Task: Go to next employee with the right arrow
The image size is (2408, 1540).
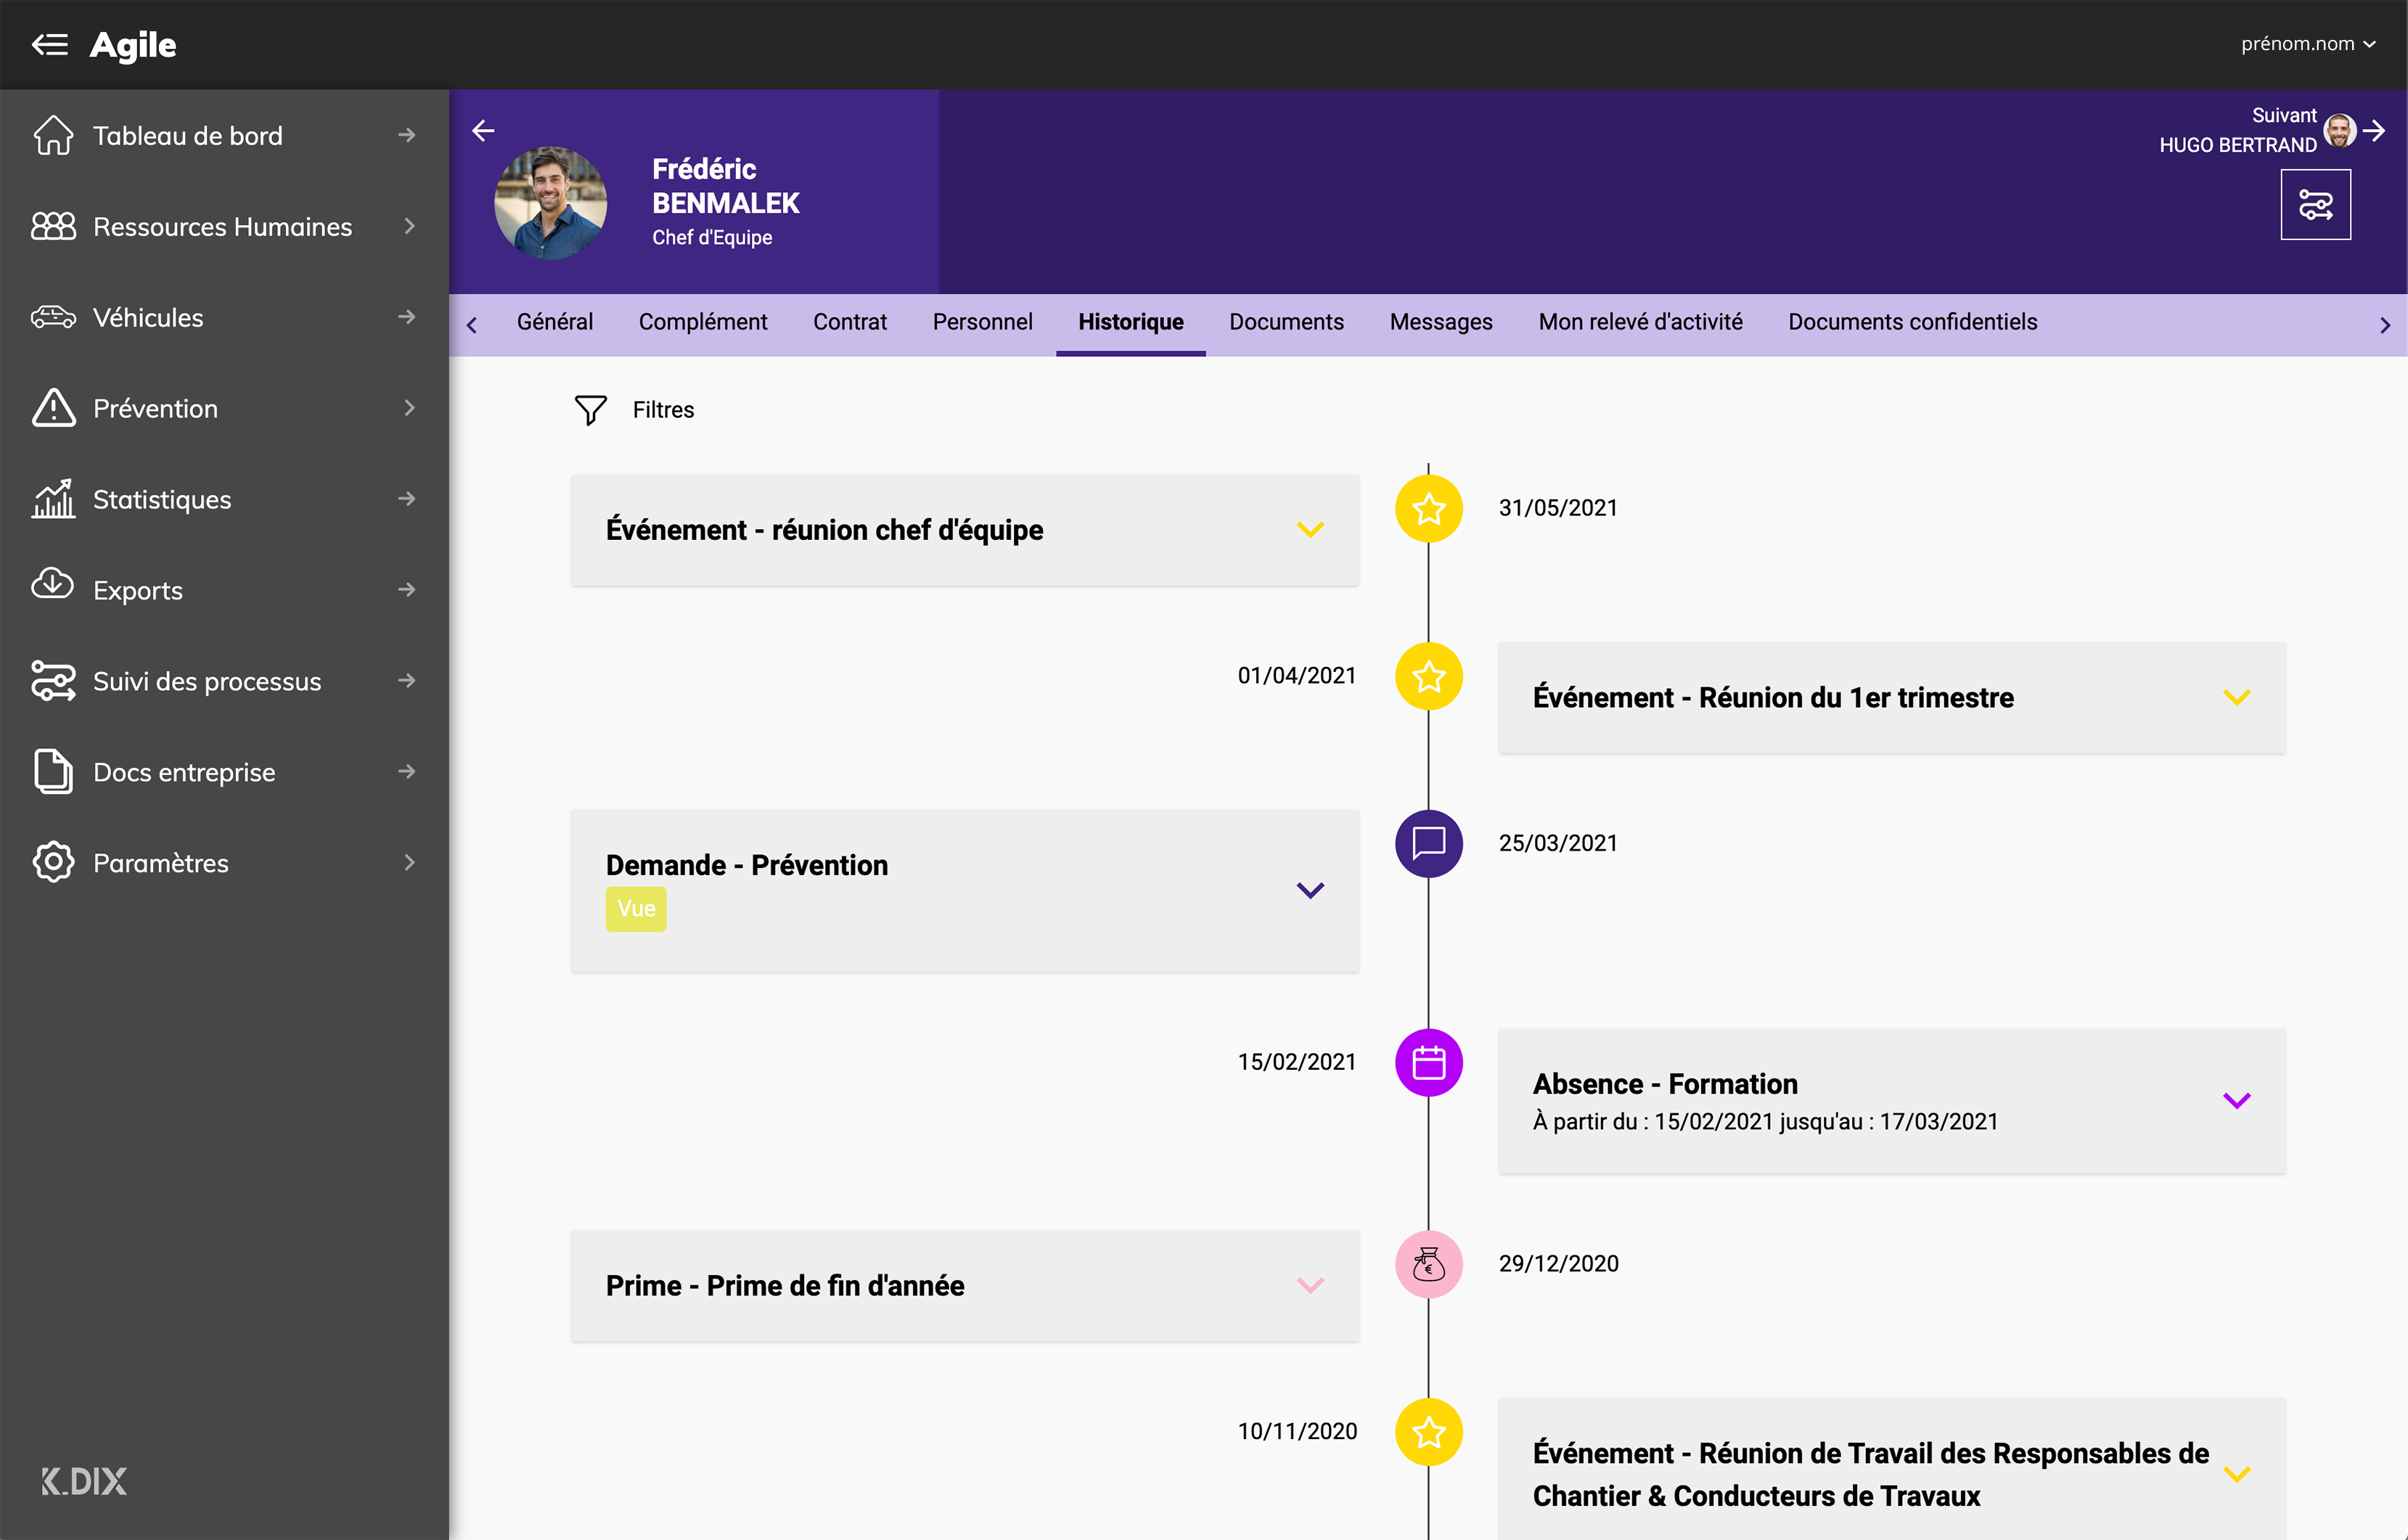Action: (x=2374, y=130)
